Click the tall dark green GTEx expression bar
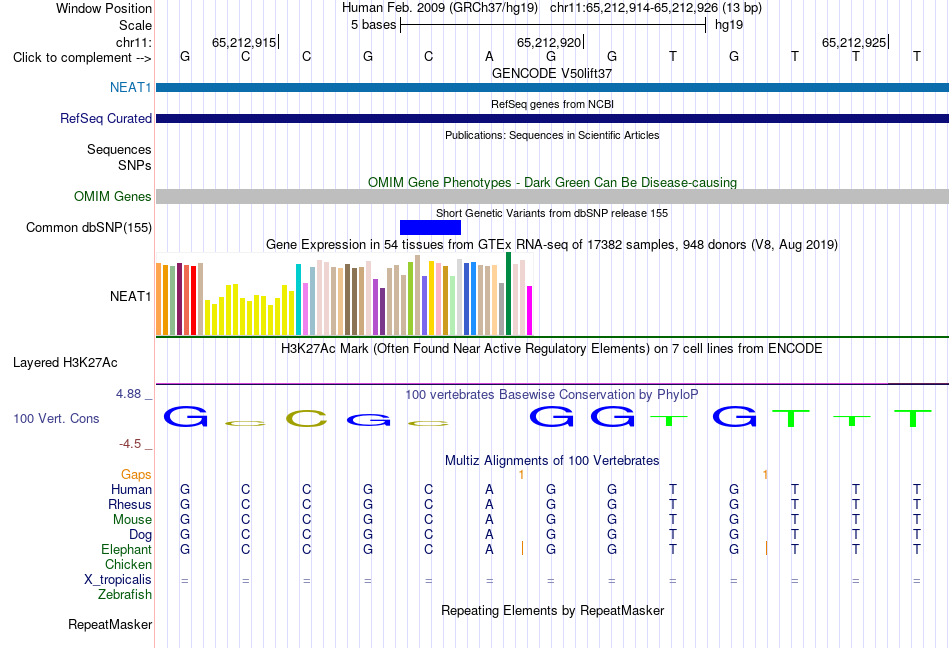The width and height of the screenshot is (950, 648). coord(508,294)
